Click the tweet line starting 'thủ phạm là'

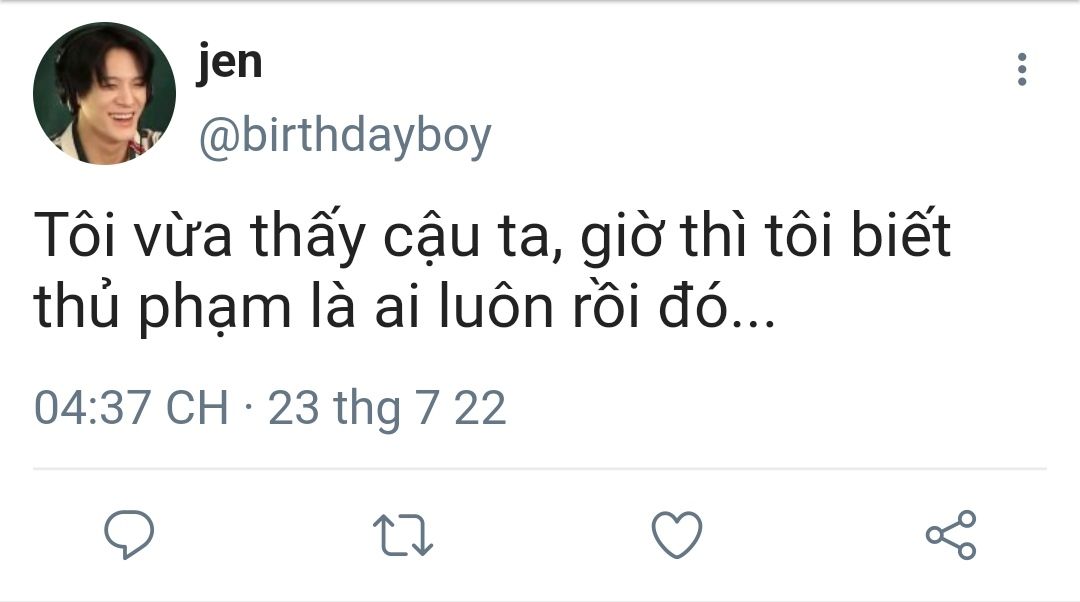[404, 307]
